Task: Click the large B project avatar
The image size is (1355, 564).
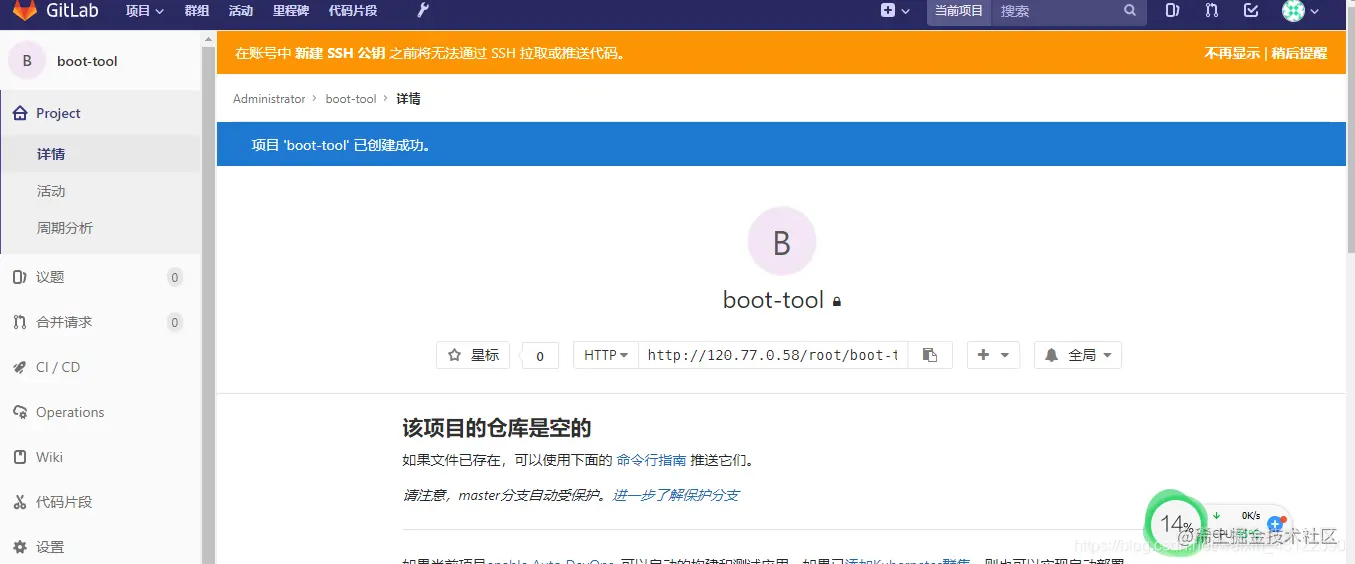Action: pyautogui.click(x=782, y=241)
